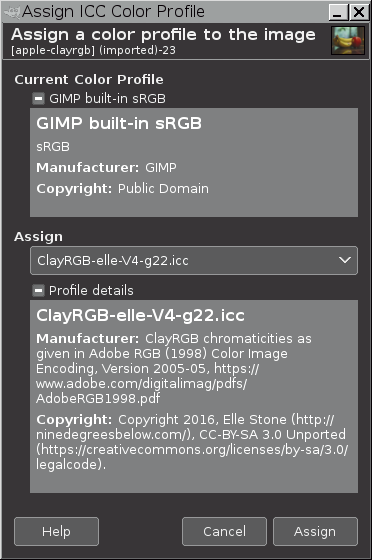Collapse the Profile details minus icon

pyautogui.click(x=38, y=290)
